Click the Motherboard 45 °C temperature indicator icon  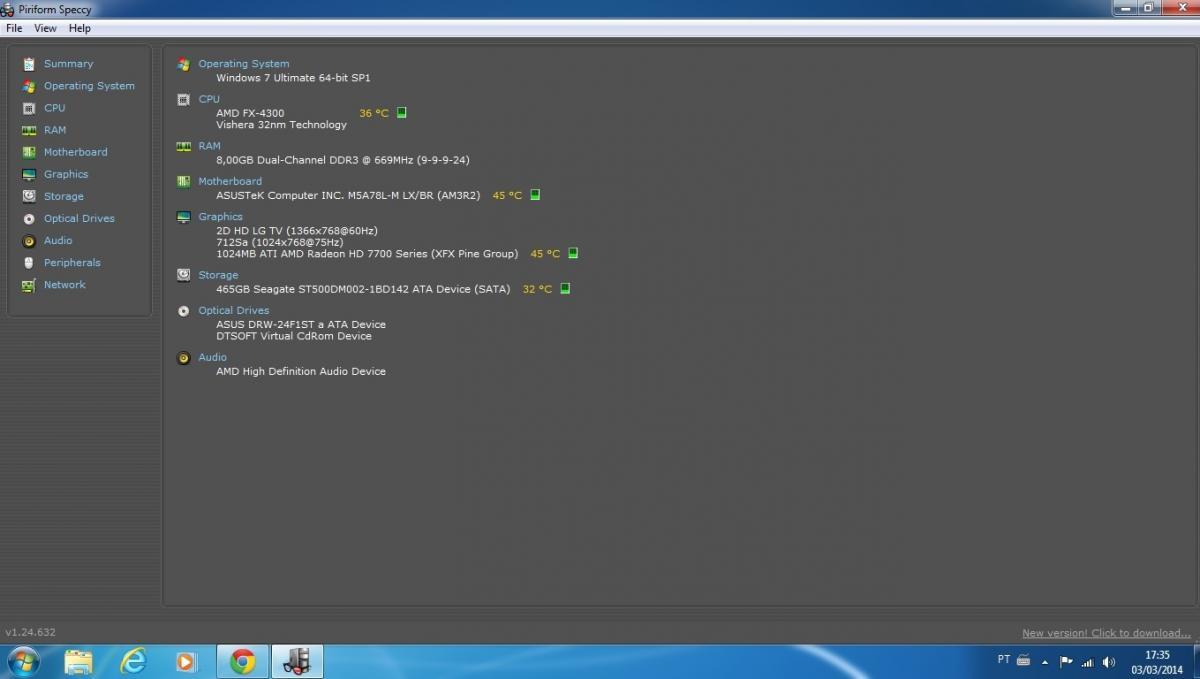click(534, 195)
